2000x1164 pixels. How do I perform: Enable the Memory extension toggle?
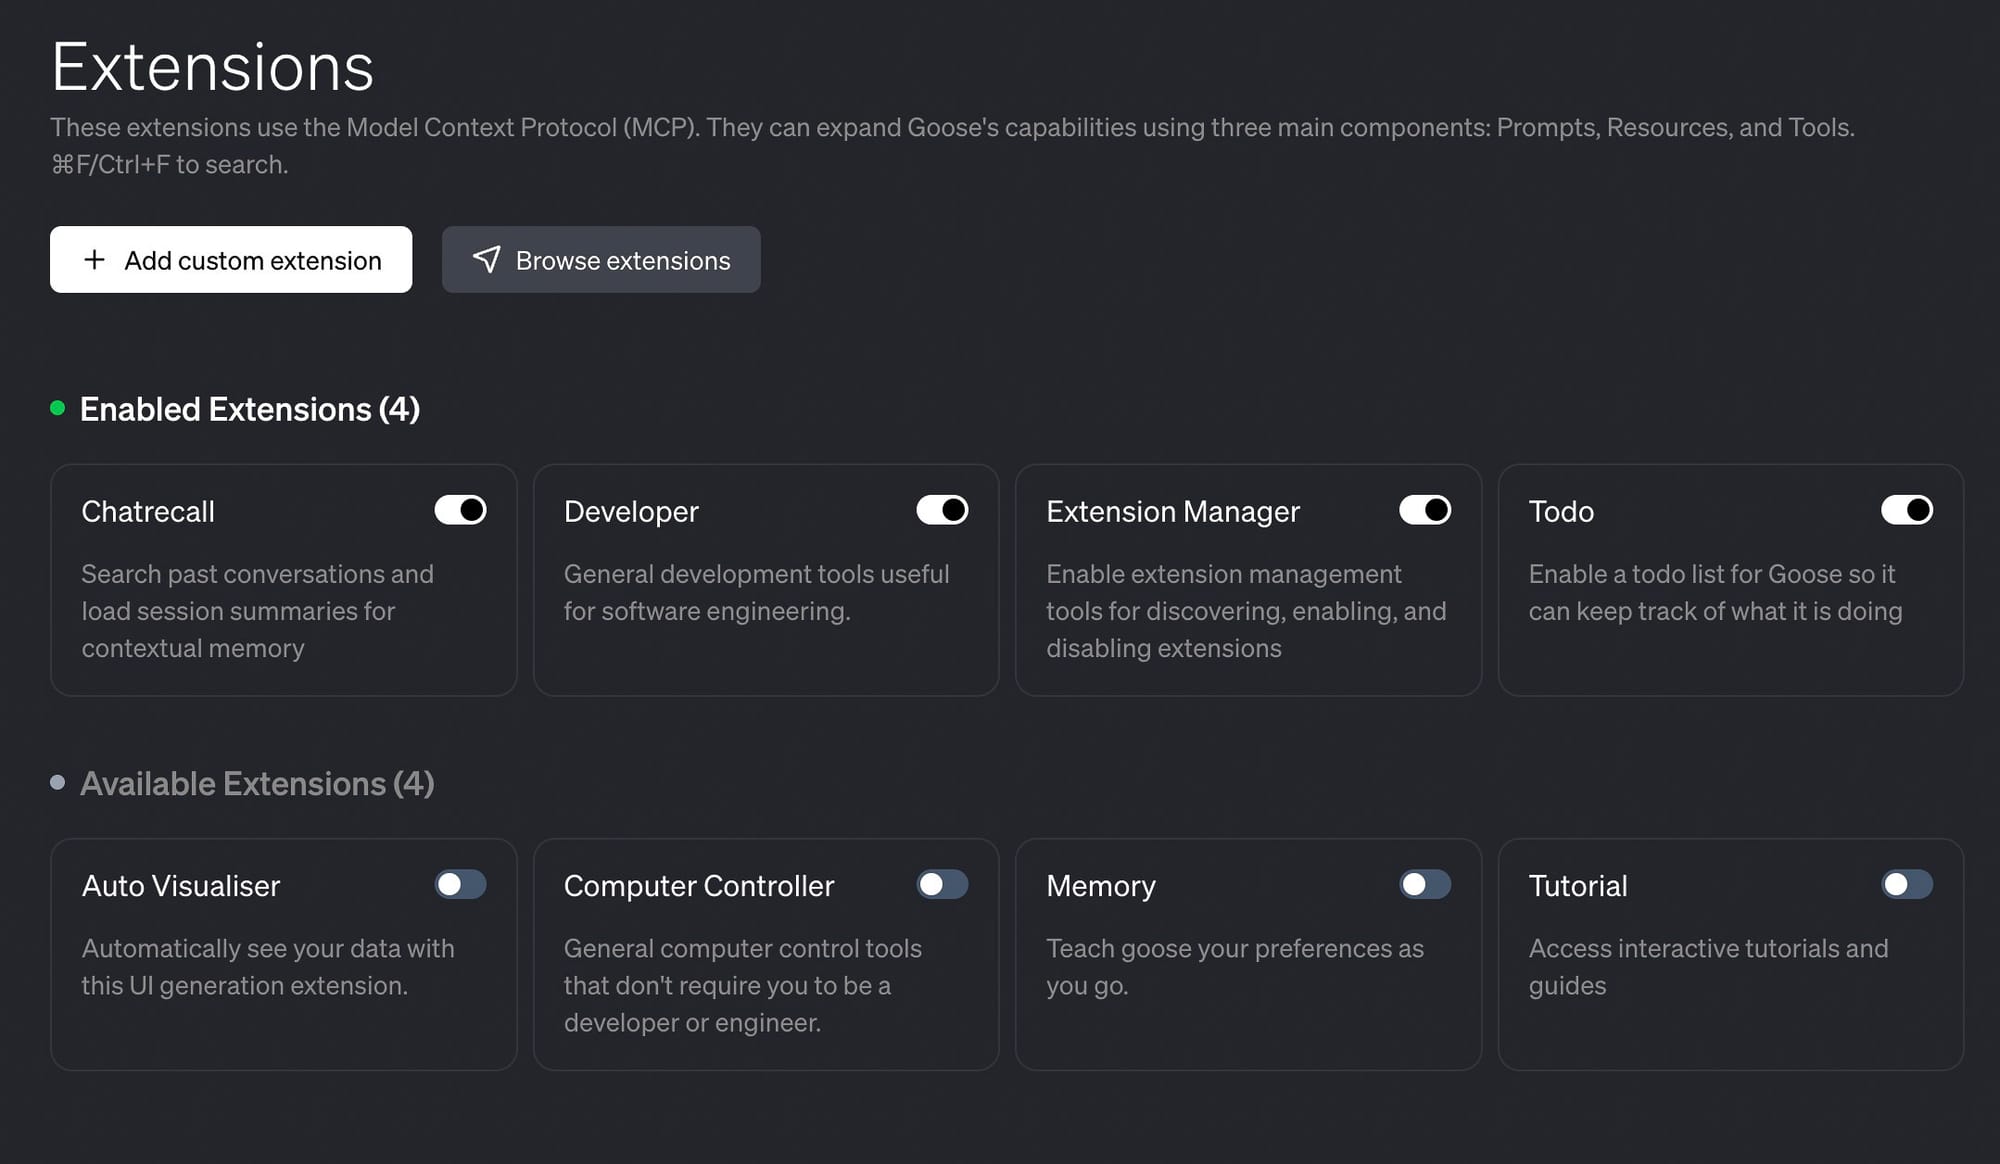coord(1424,885)
